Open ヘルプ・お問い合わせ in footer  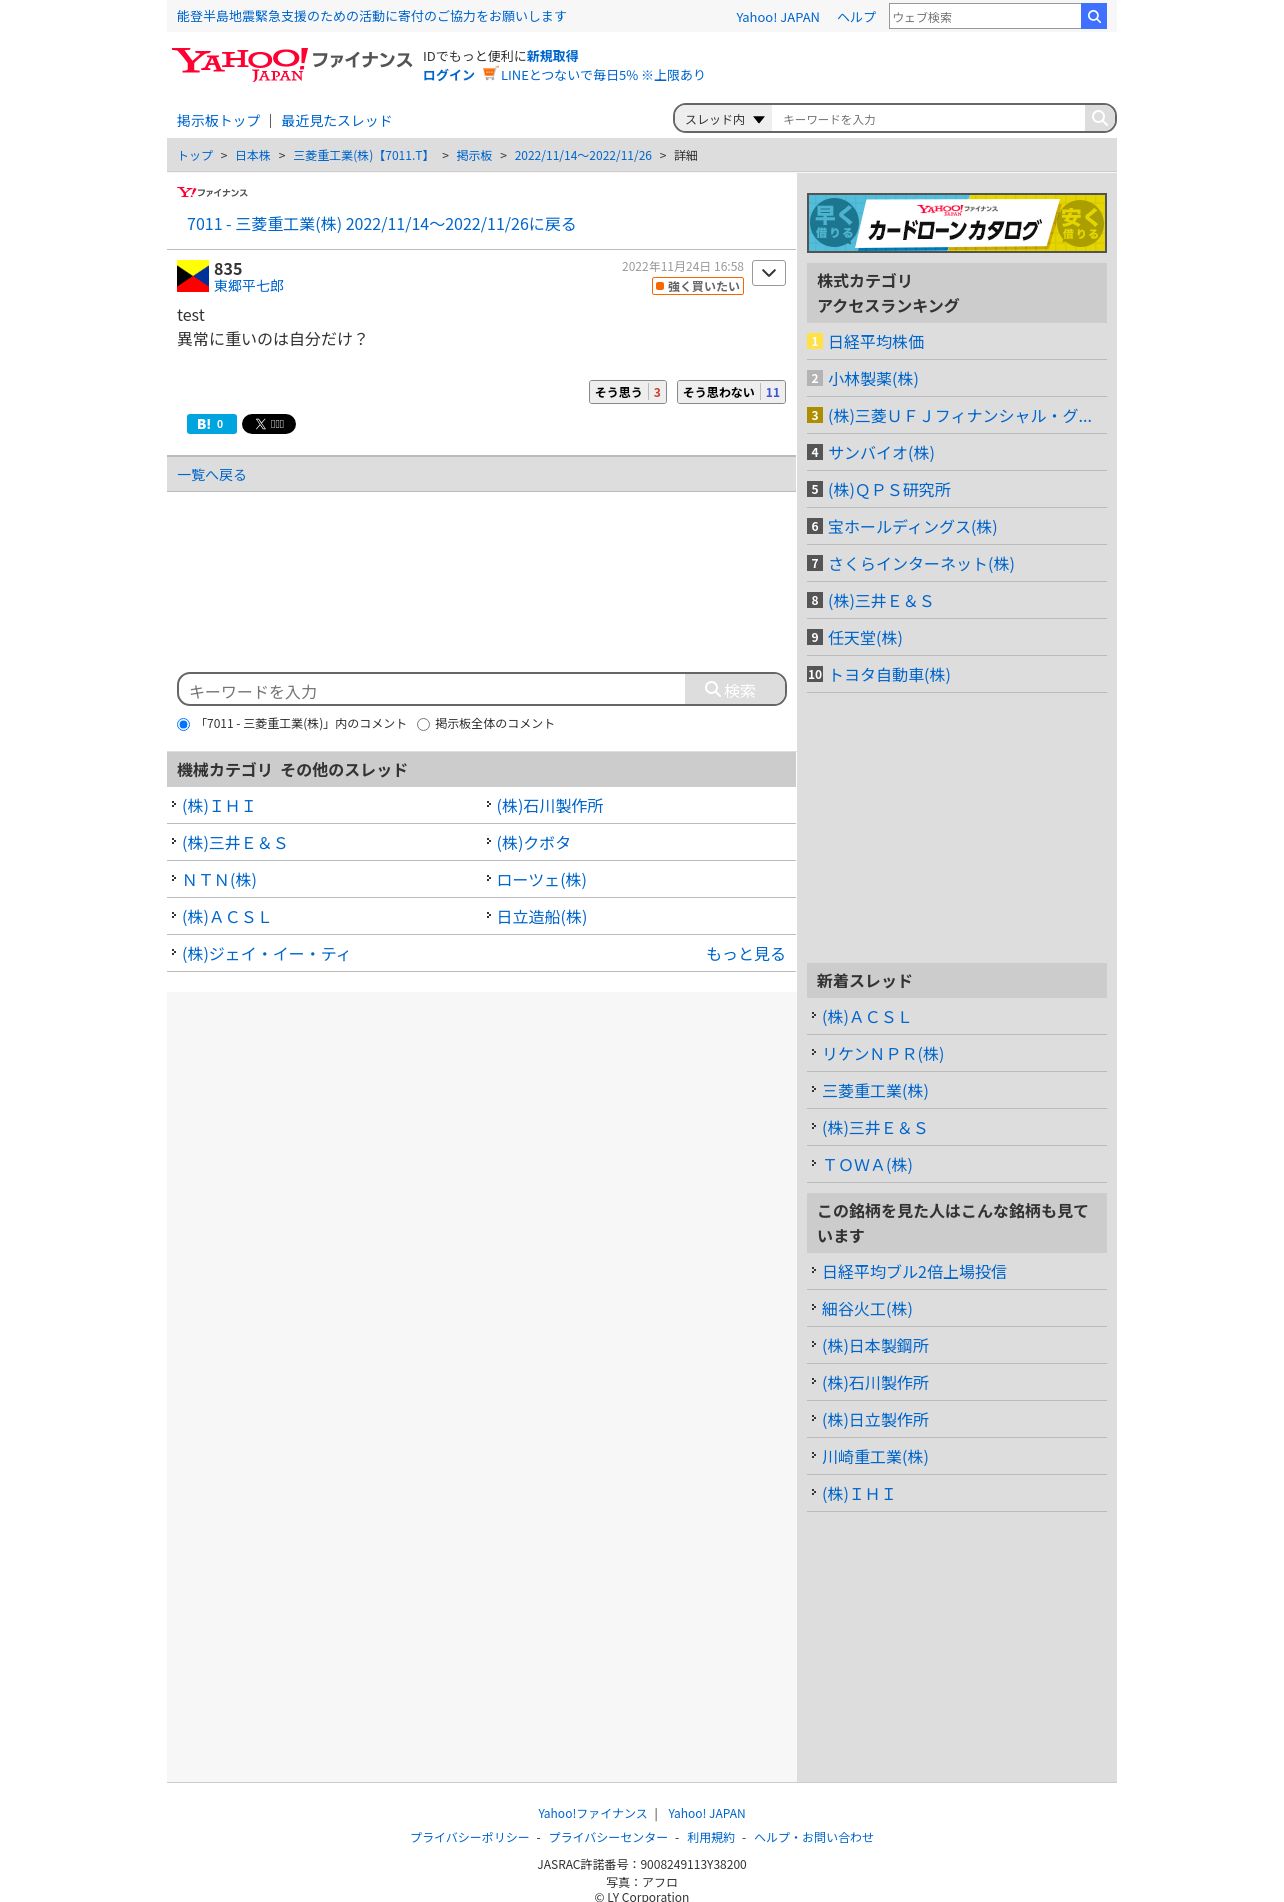(814, 1837)
